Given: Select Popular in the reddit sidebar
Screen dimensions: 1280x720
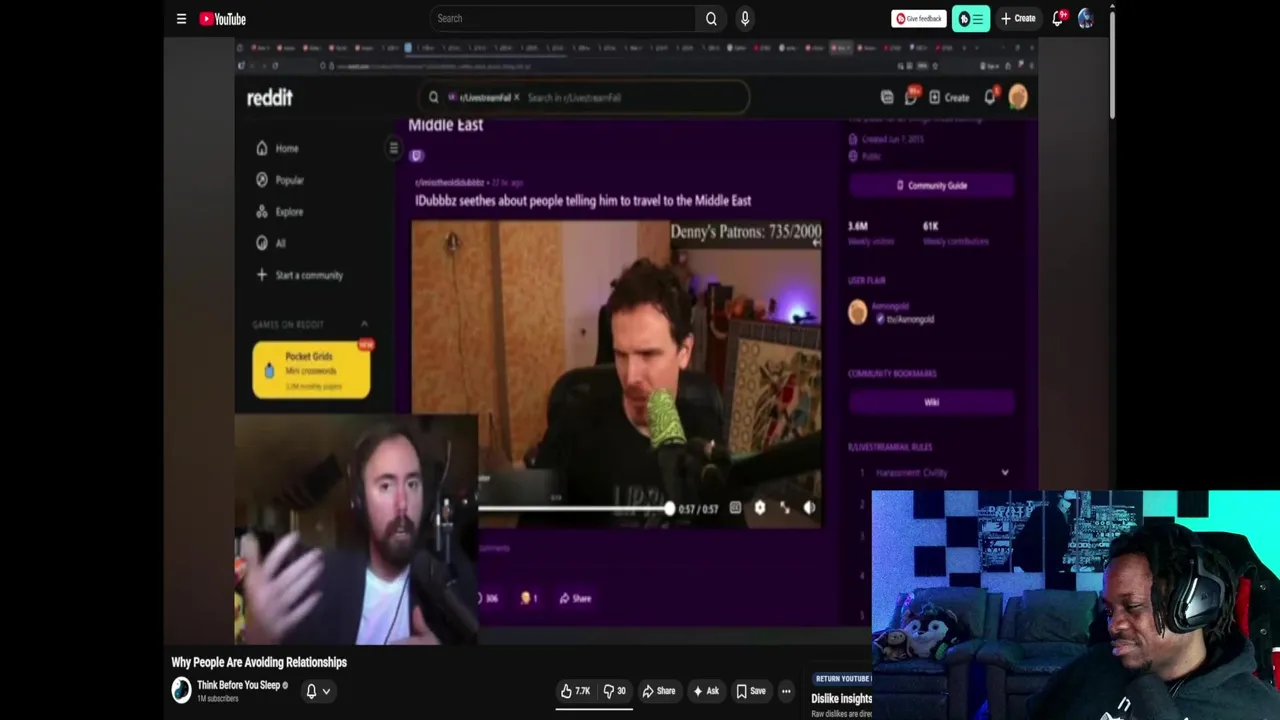Looking at the screenshot, I should click(280, 180).
